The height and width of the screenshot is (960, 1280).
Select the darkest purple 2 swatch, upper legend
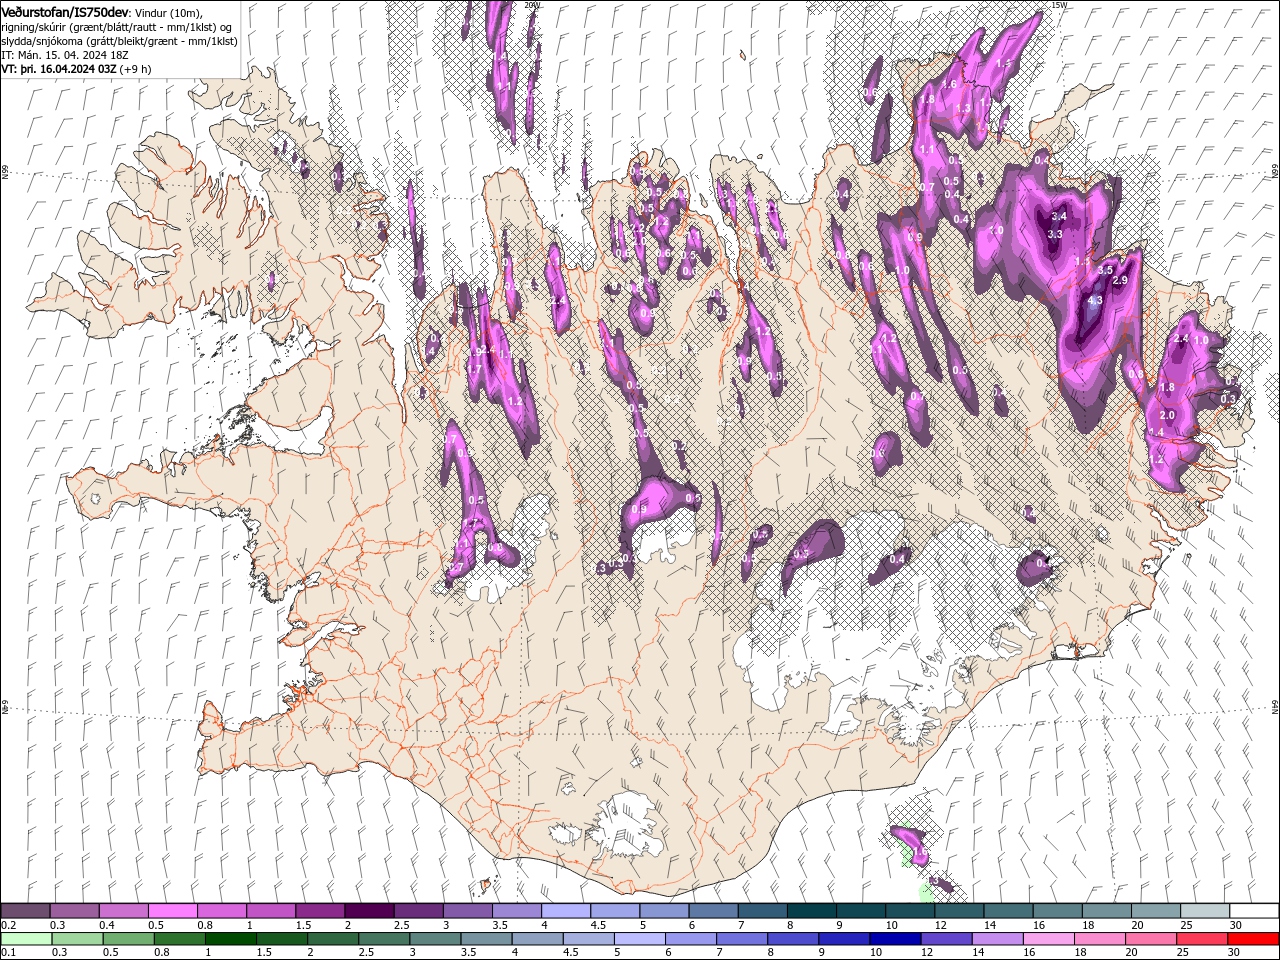(369, 911)
